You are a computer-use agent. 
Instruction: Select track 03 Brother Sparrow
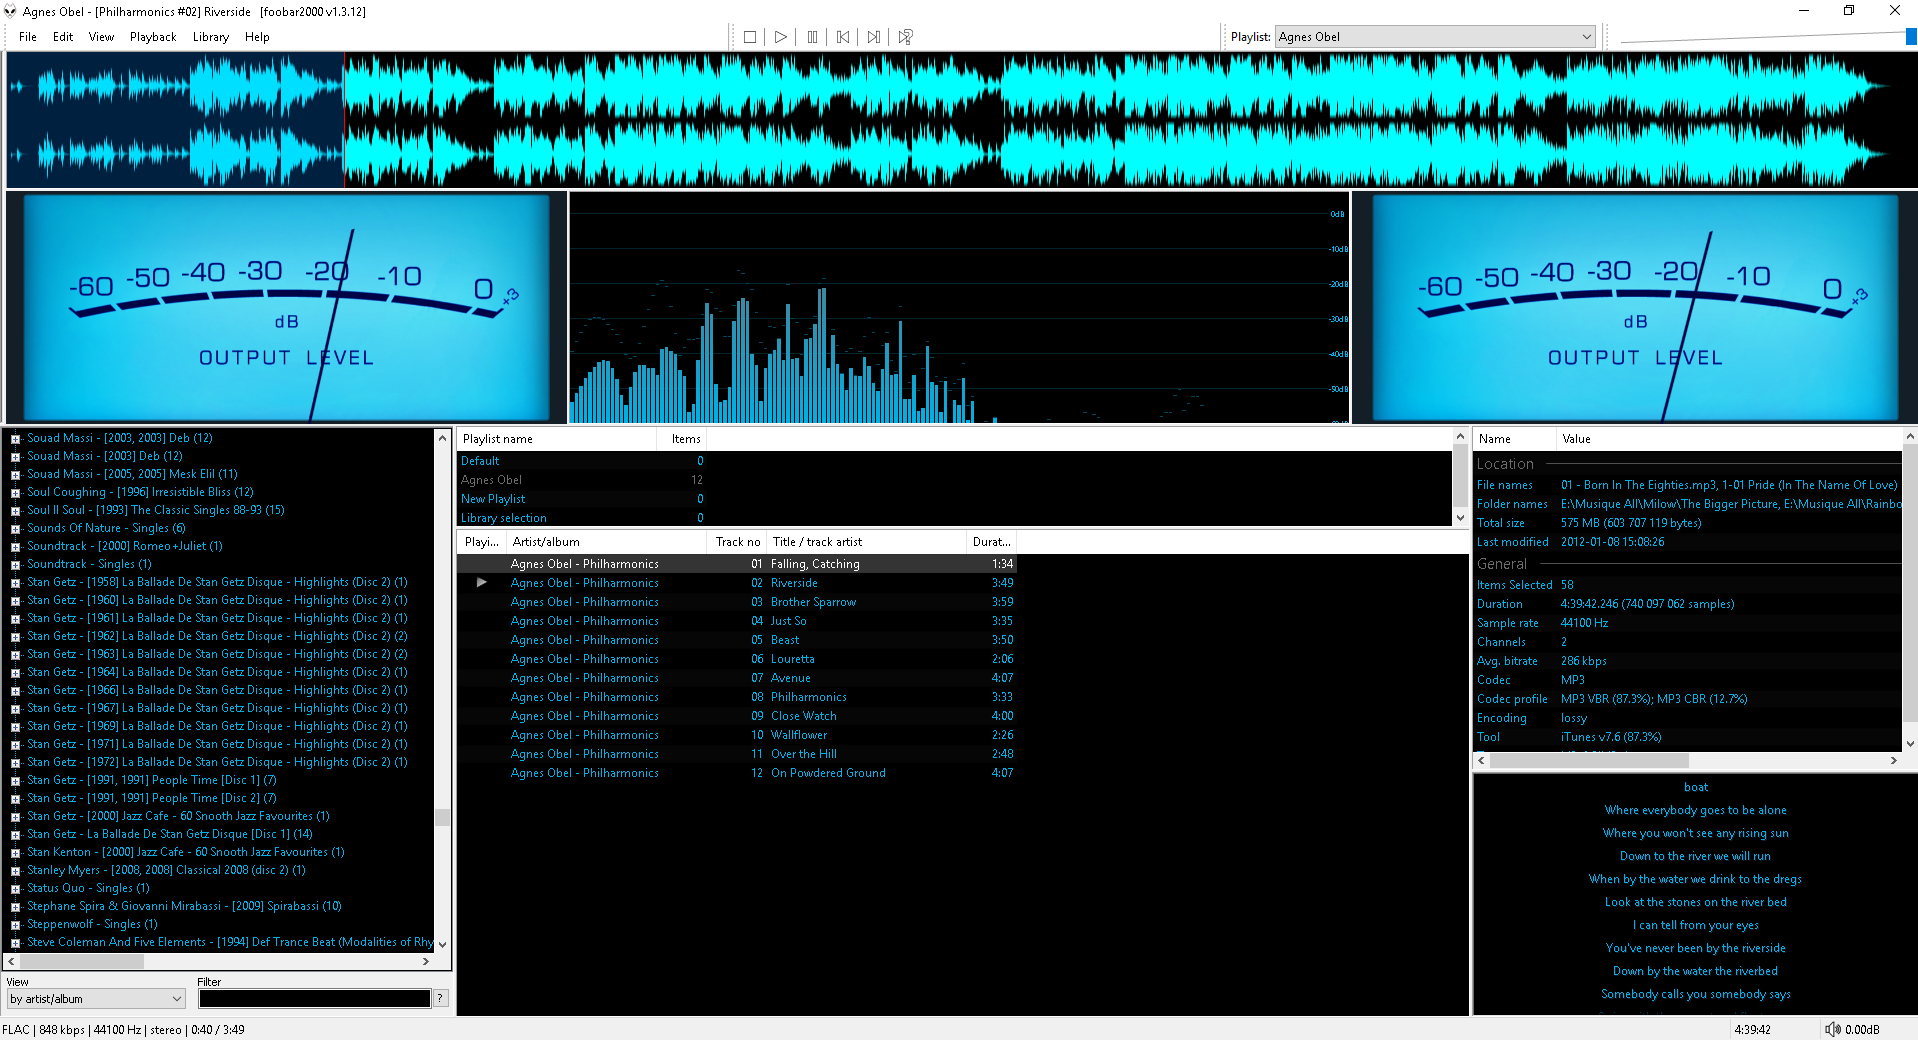click(737, 602)
